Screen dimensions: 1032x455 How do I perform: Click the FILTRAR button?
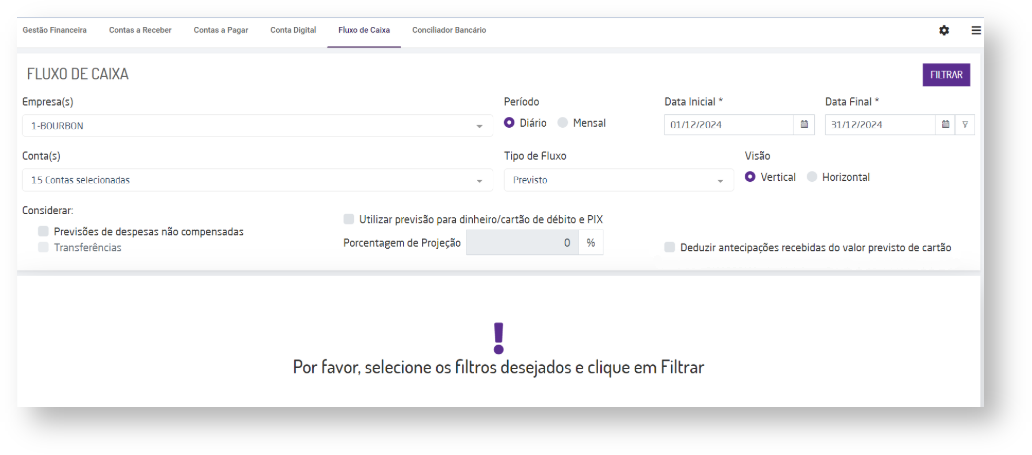pyautogui.click(x=946, y=75)
